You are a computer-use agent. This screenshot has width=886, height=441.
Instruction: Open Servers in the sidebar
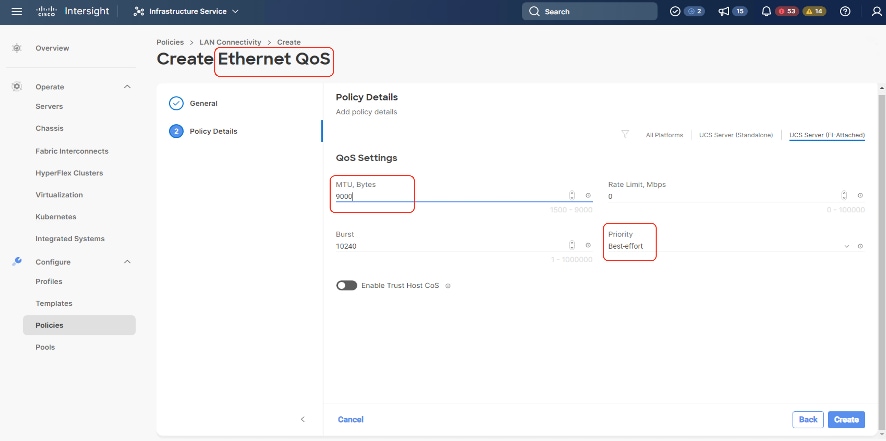click(x=49, y=106)
